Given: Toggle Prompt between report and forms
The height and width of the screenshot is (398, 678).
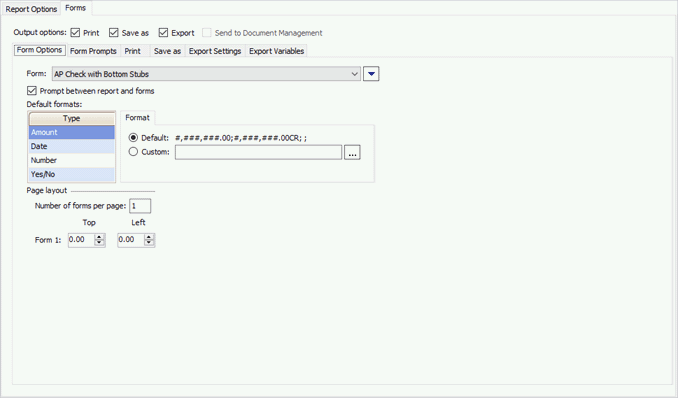Looking at the screenshot, I should pos(32,91).
